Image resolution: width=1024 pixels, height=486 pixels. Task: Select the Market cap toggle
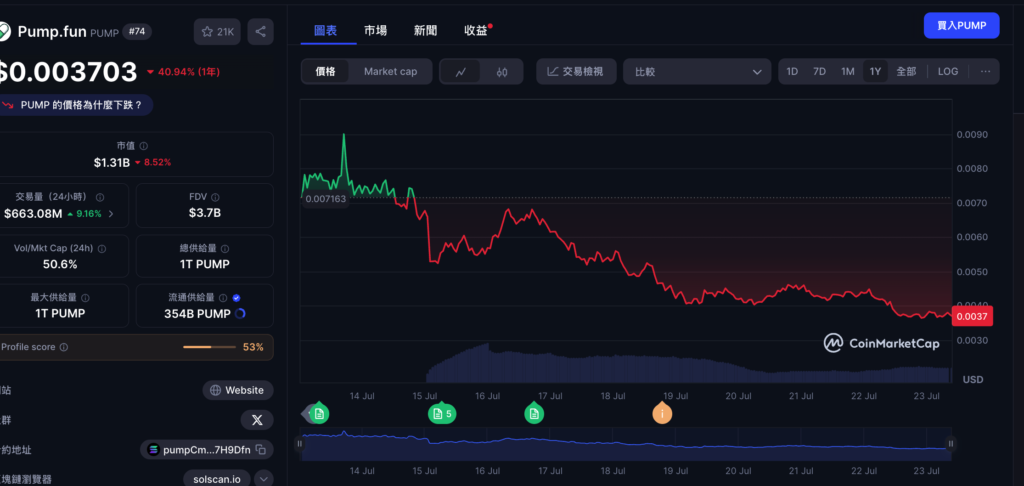click(x=390, y=72)
